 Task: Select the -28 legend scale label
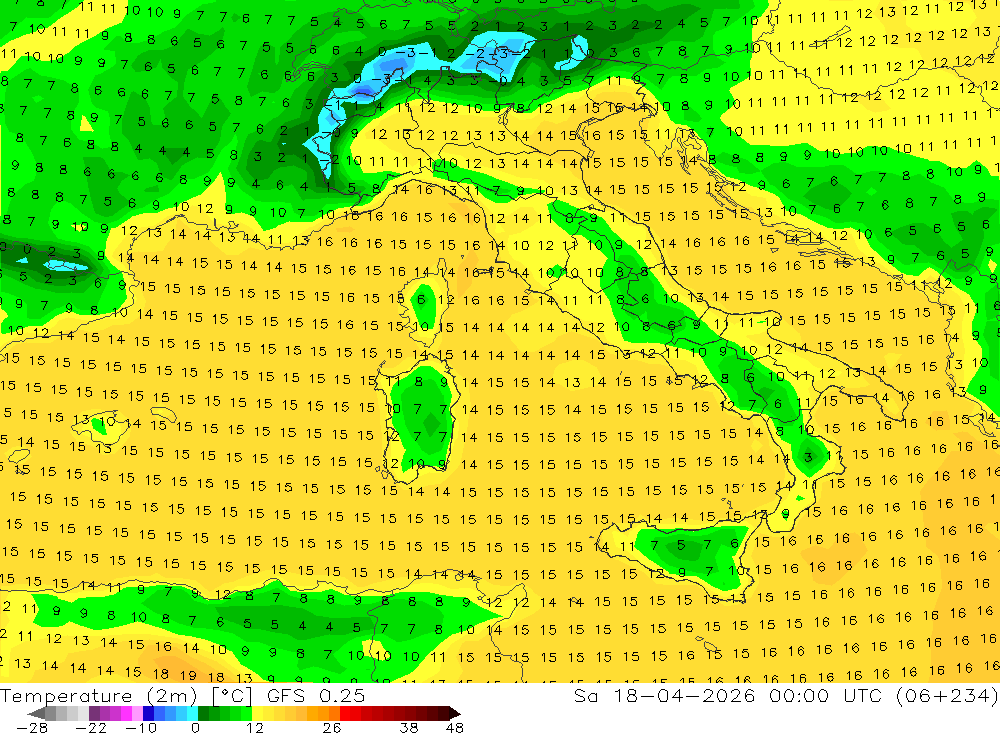pos(32,728)
